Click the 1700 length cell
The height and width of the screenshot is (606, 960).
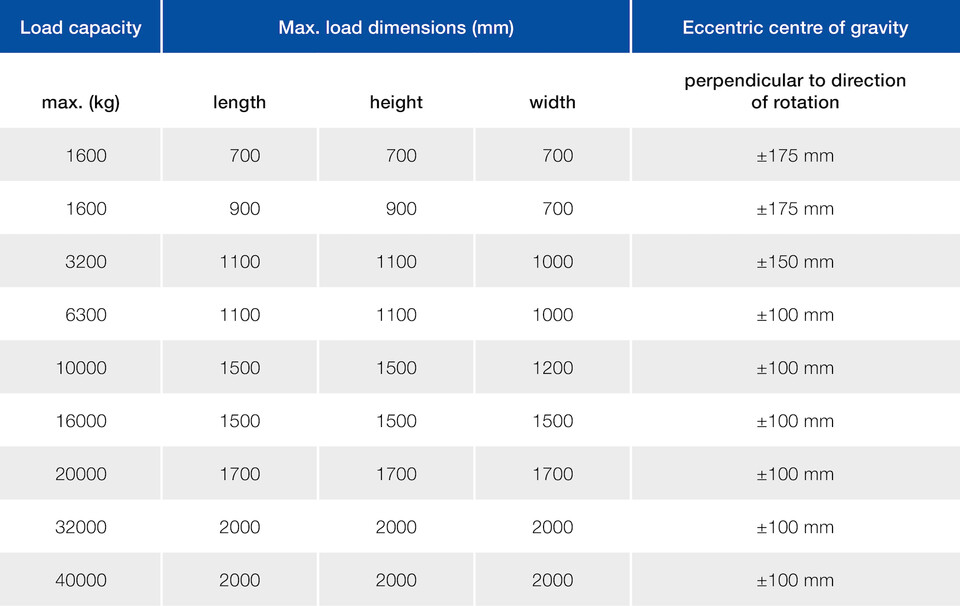pos(239,474)
